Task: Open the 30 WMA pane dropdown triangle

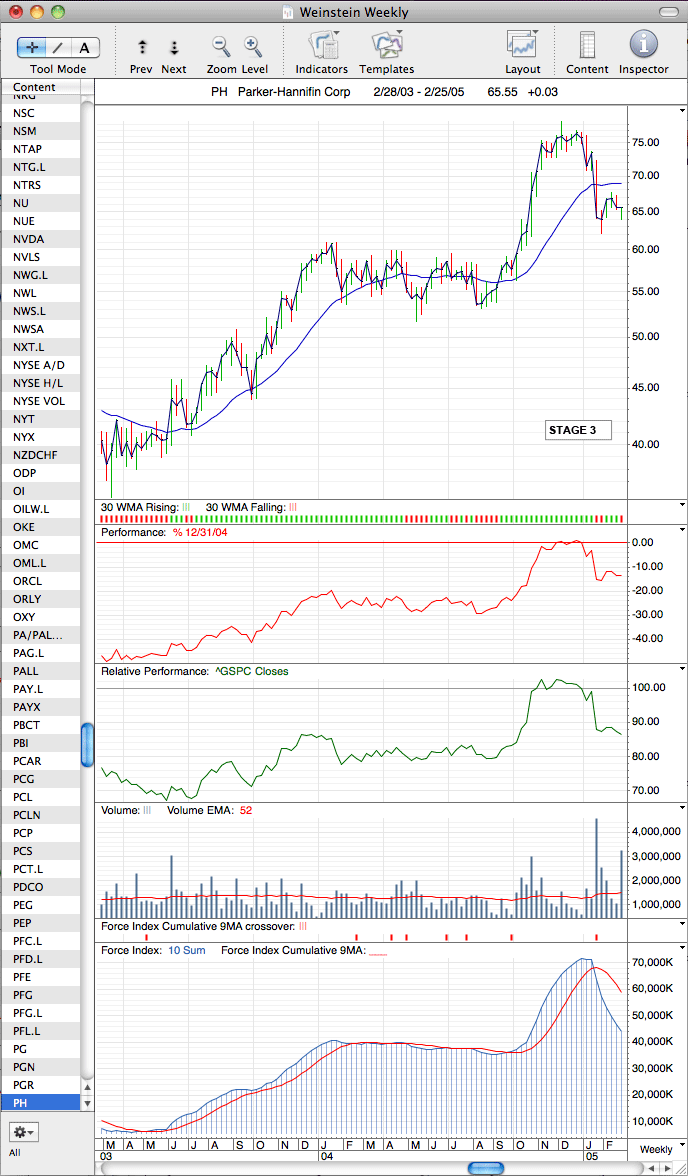Action: click(682, 505)
